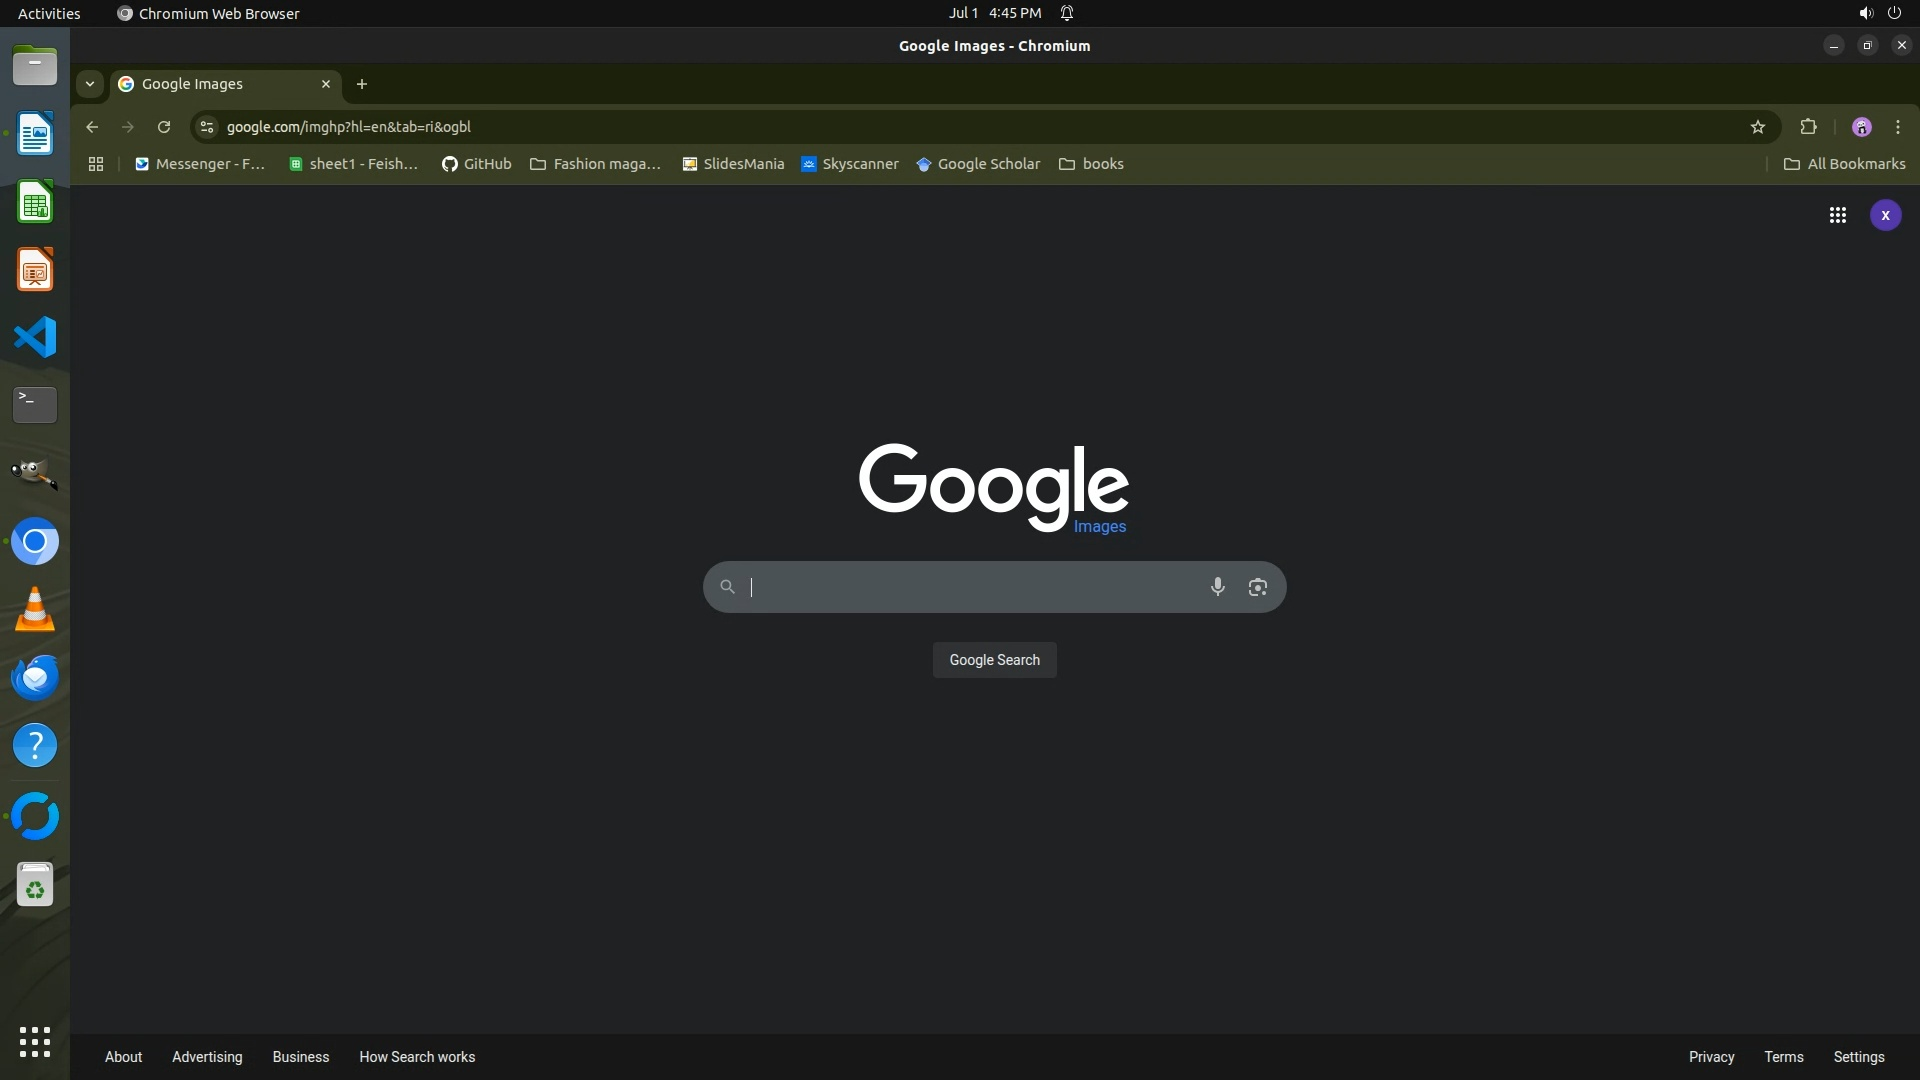Image resolution: width=1920 pixels, height=1080 pixels.
Task: Click the voice search microphone icon
Action: (x=1217, y=587)
